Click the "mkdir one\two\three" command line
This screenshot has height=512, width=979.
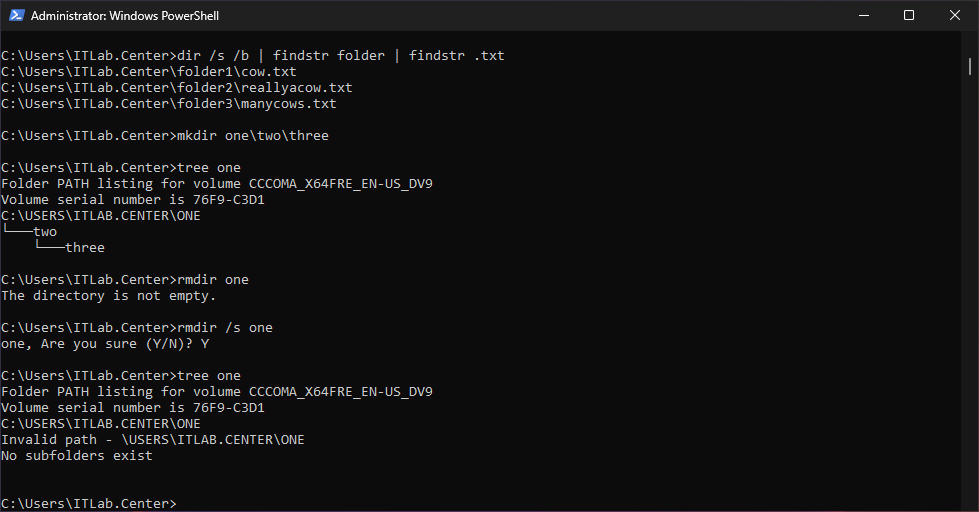164,136
